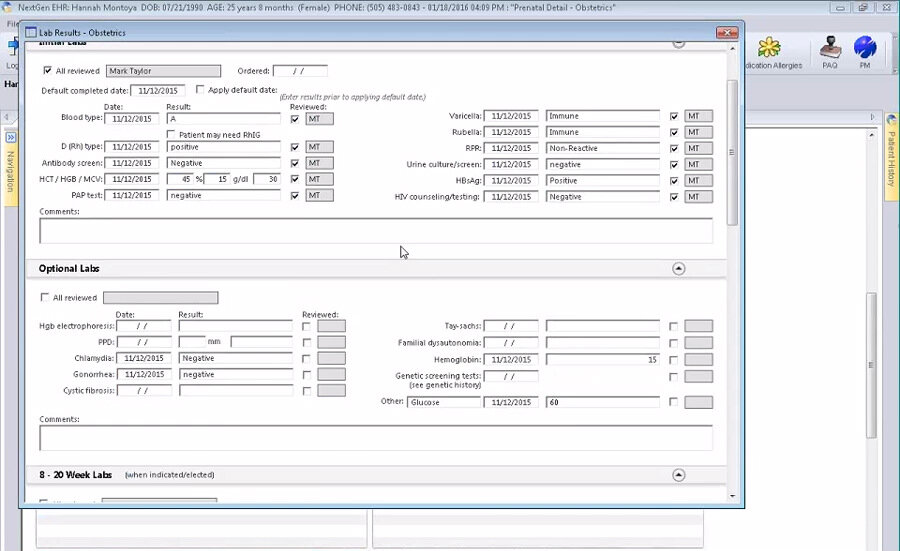Click the MT reviewer button for Varicella

coord(698,116)
